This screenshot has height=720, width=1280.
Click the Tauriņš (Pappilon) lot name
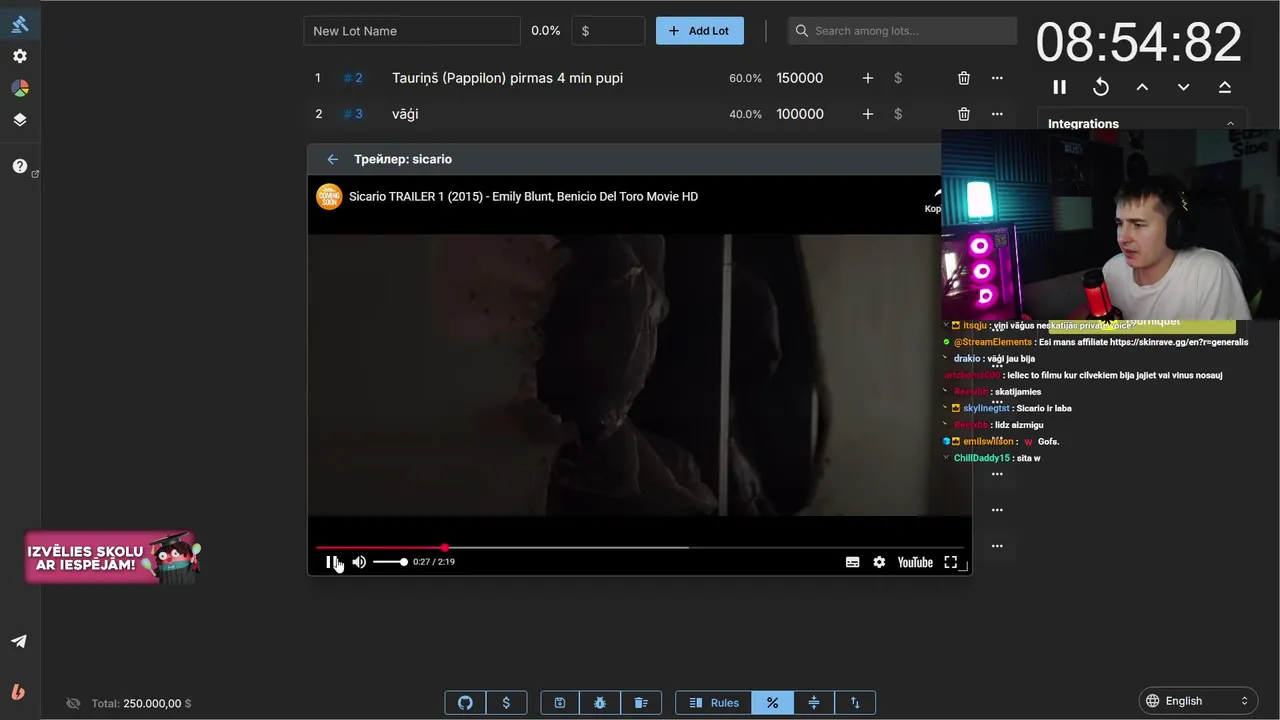pos(507,78)
